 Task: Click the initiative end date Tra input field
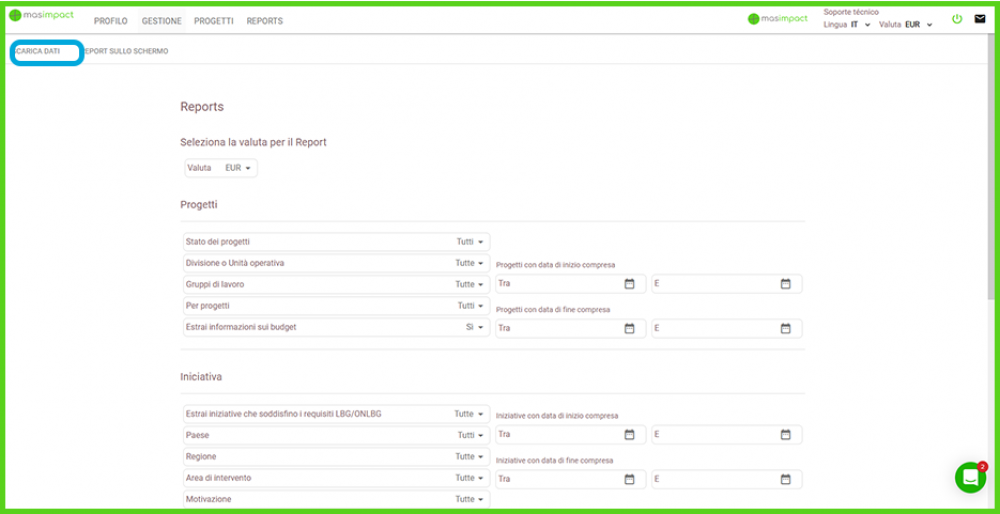pos(555,479)
